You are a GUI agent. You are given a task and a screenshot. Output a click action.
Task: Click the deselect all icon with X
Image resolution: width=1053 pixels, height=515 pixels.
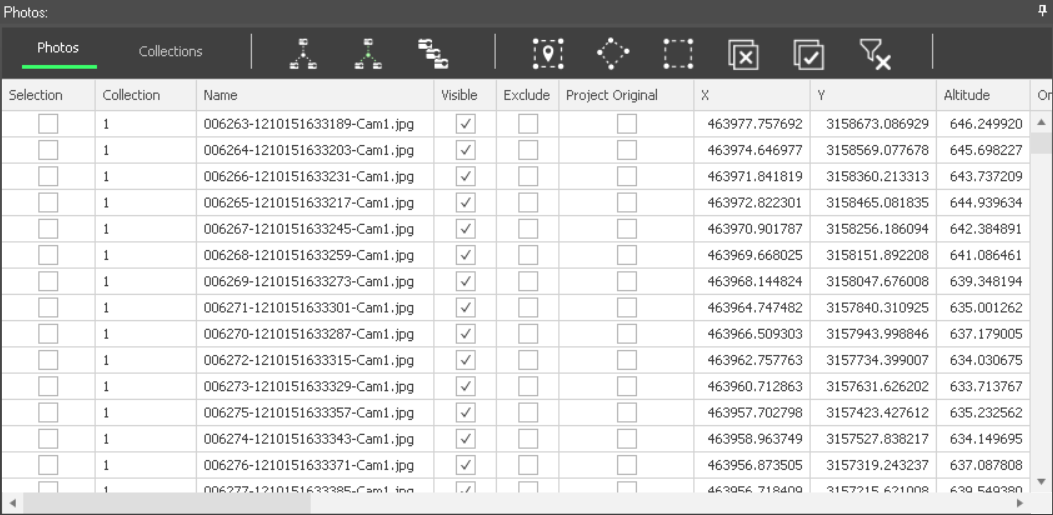(x=743, y=54)
